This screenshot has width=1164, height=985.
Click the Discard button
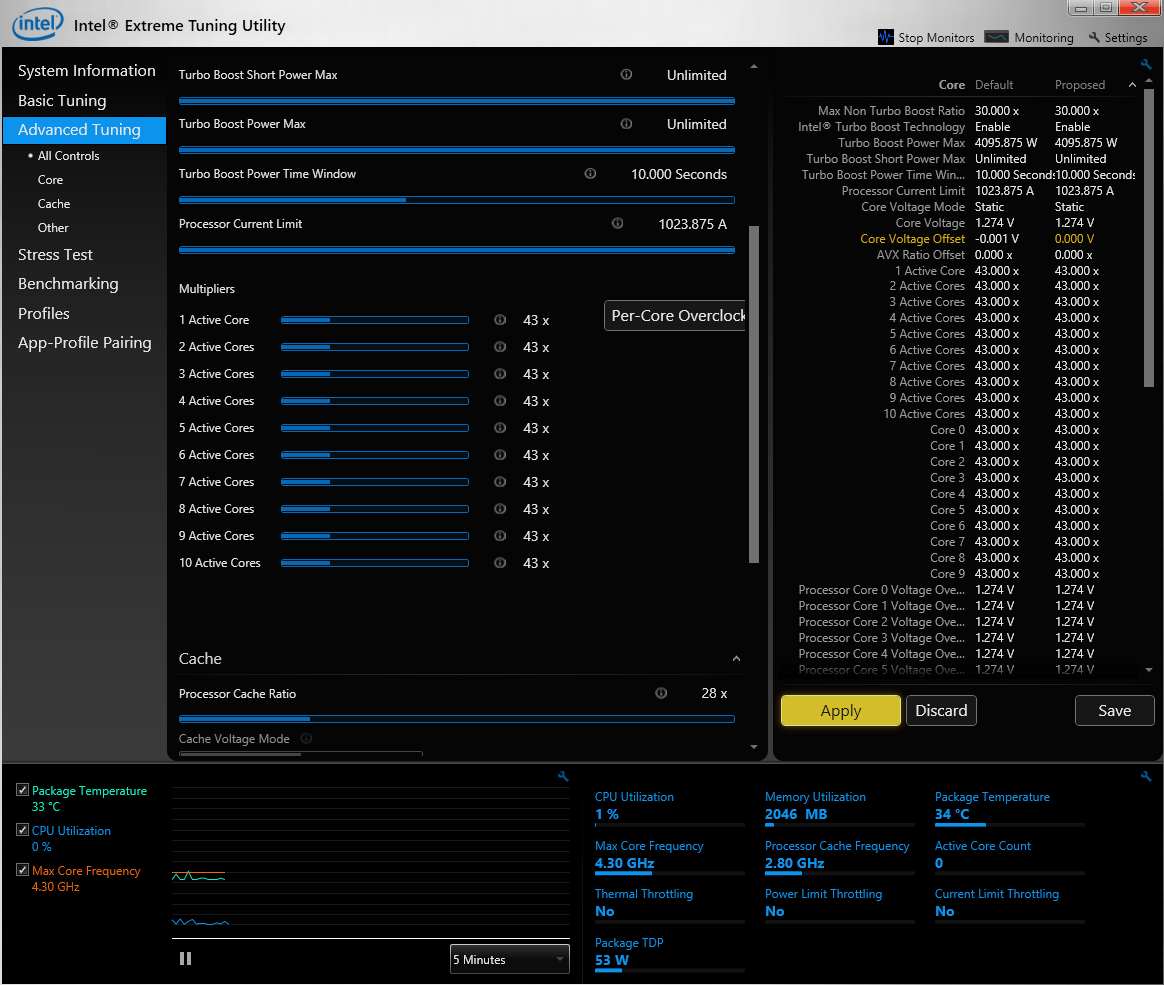[941, 710]
